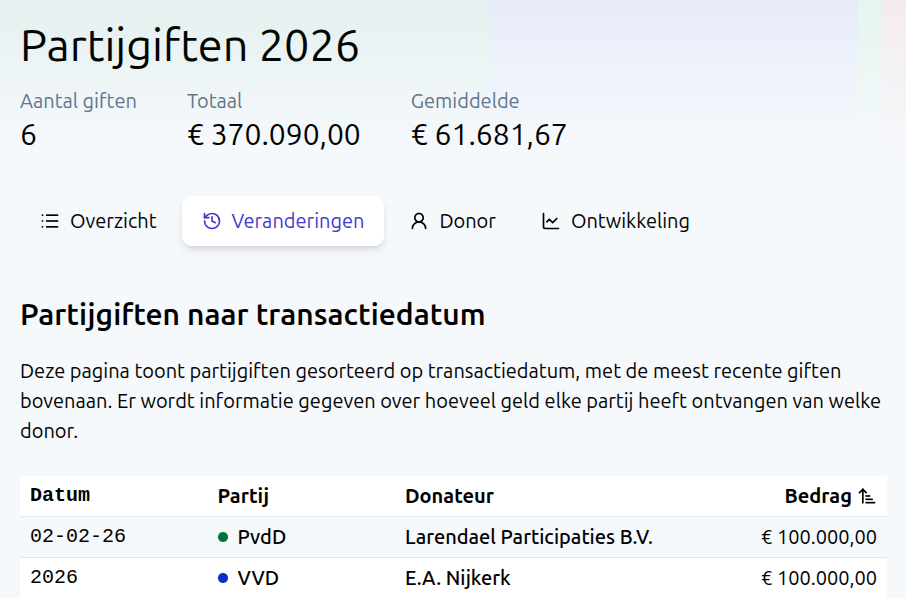Open donor E.A. Nijkerk
The width and height of the screenshot is (906, 598).
click(457, 578)
